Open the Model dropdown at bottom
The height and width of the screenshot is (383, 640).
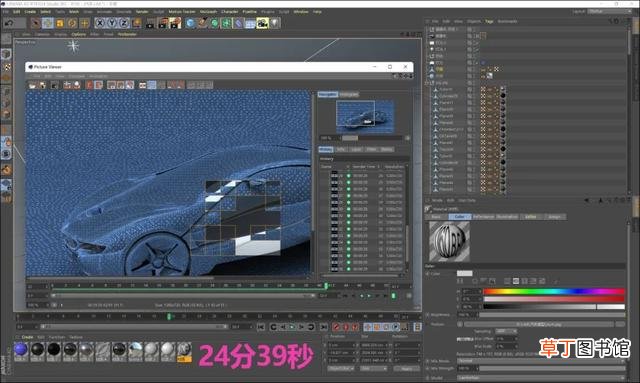(542, 378)
